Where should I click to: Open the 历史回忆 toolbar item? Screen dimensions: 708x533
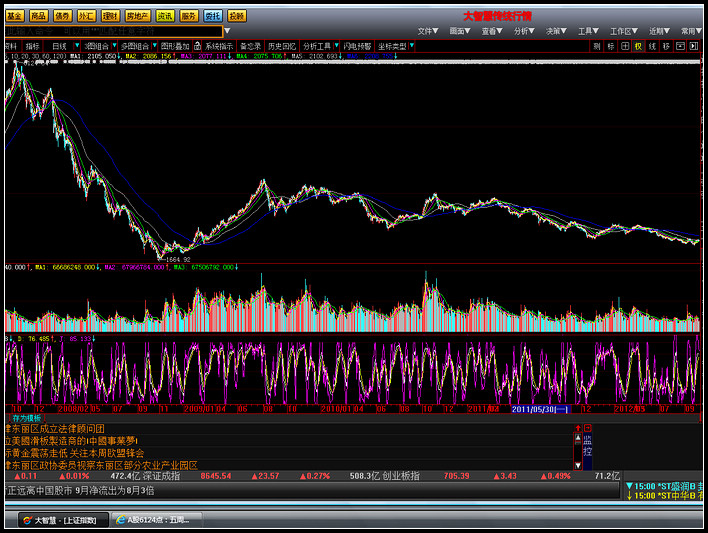(x=282, y=46)
